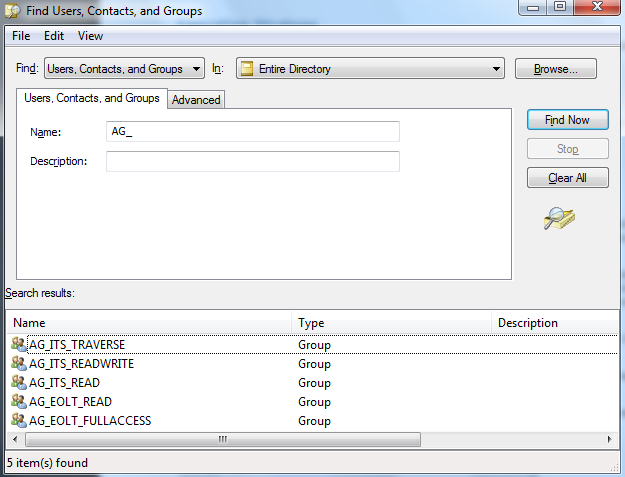Click the horizontal scrollbar thumb in results
The width and height of the screenshot is (625, 477).
click(x=223, y=439)
